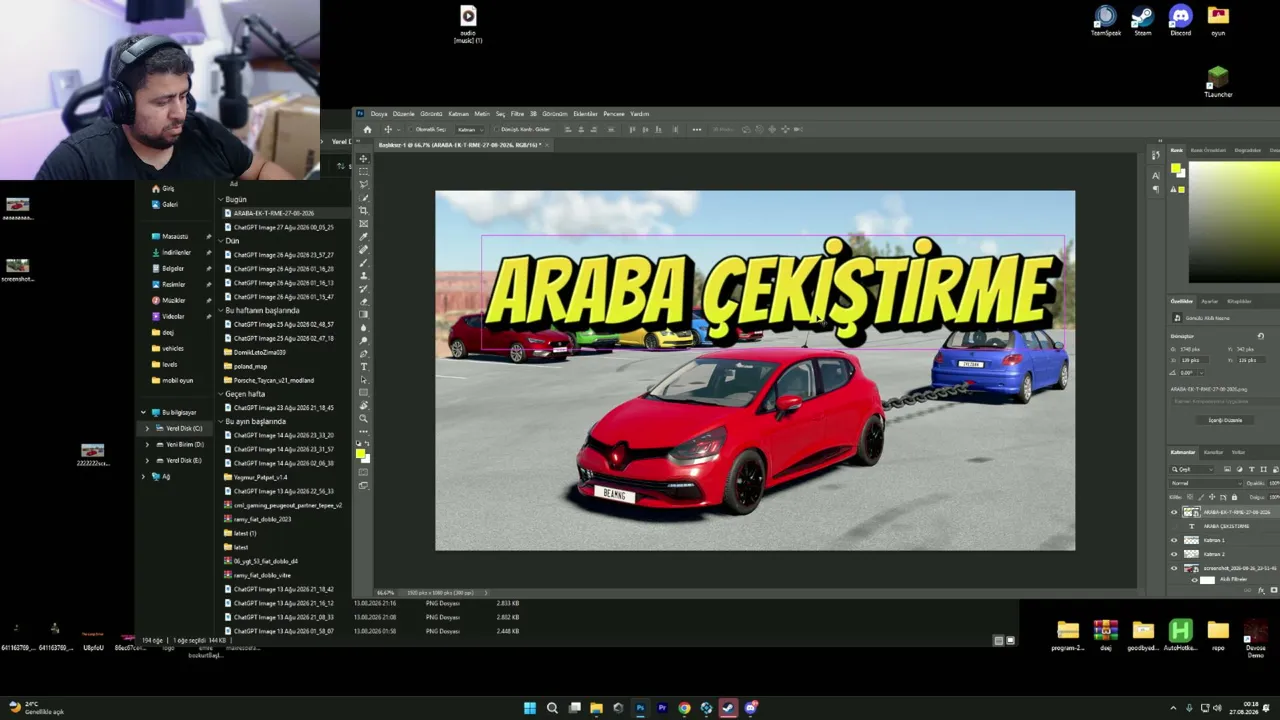Screen dimensions: 1280x720
Task: Switch to the Kanallar tab
Action: pos(1213,452)
